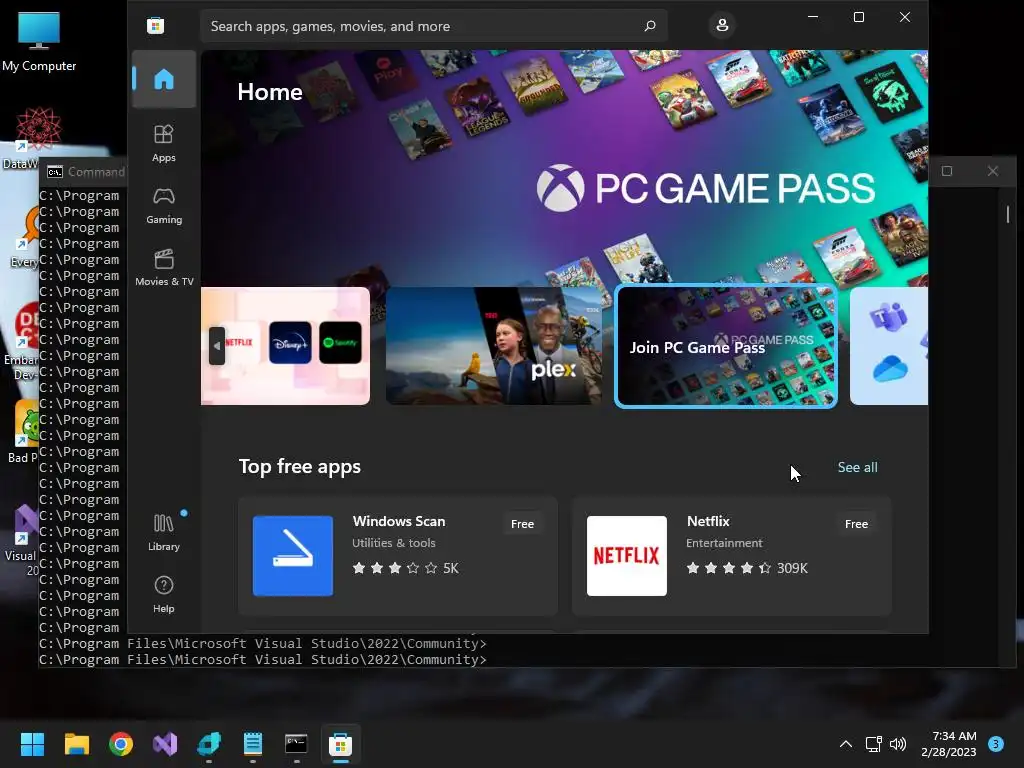Close the Command Prompt window

pyautogui.click(x=993, y=171)
